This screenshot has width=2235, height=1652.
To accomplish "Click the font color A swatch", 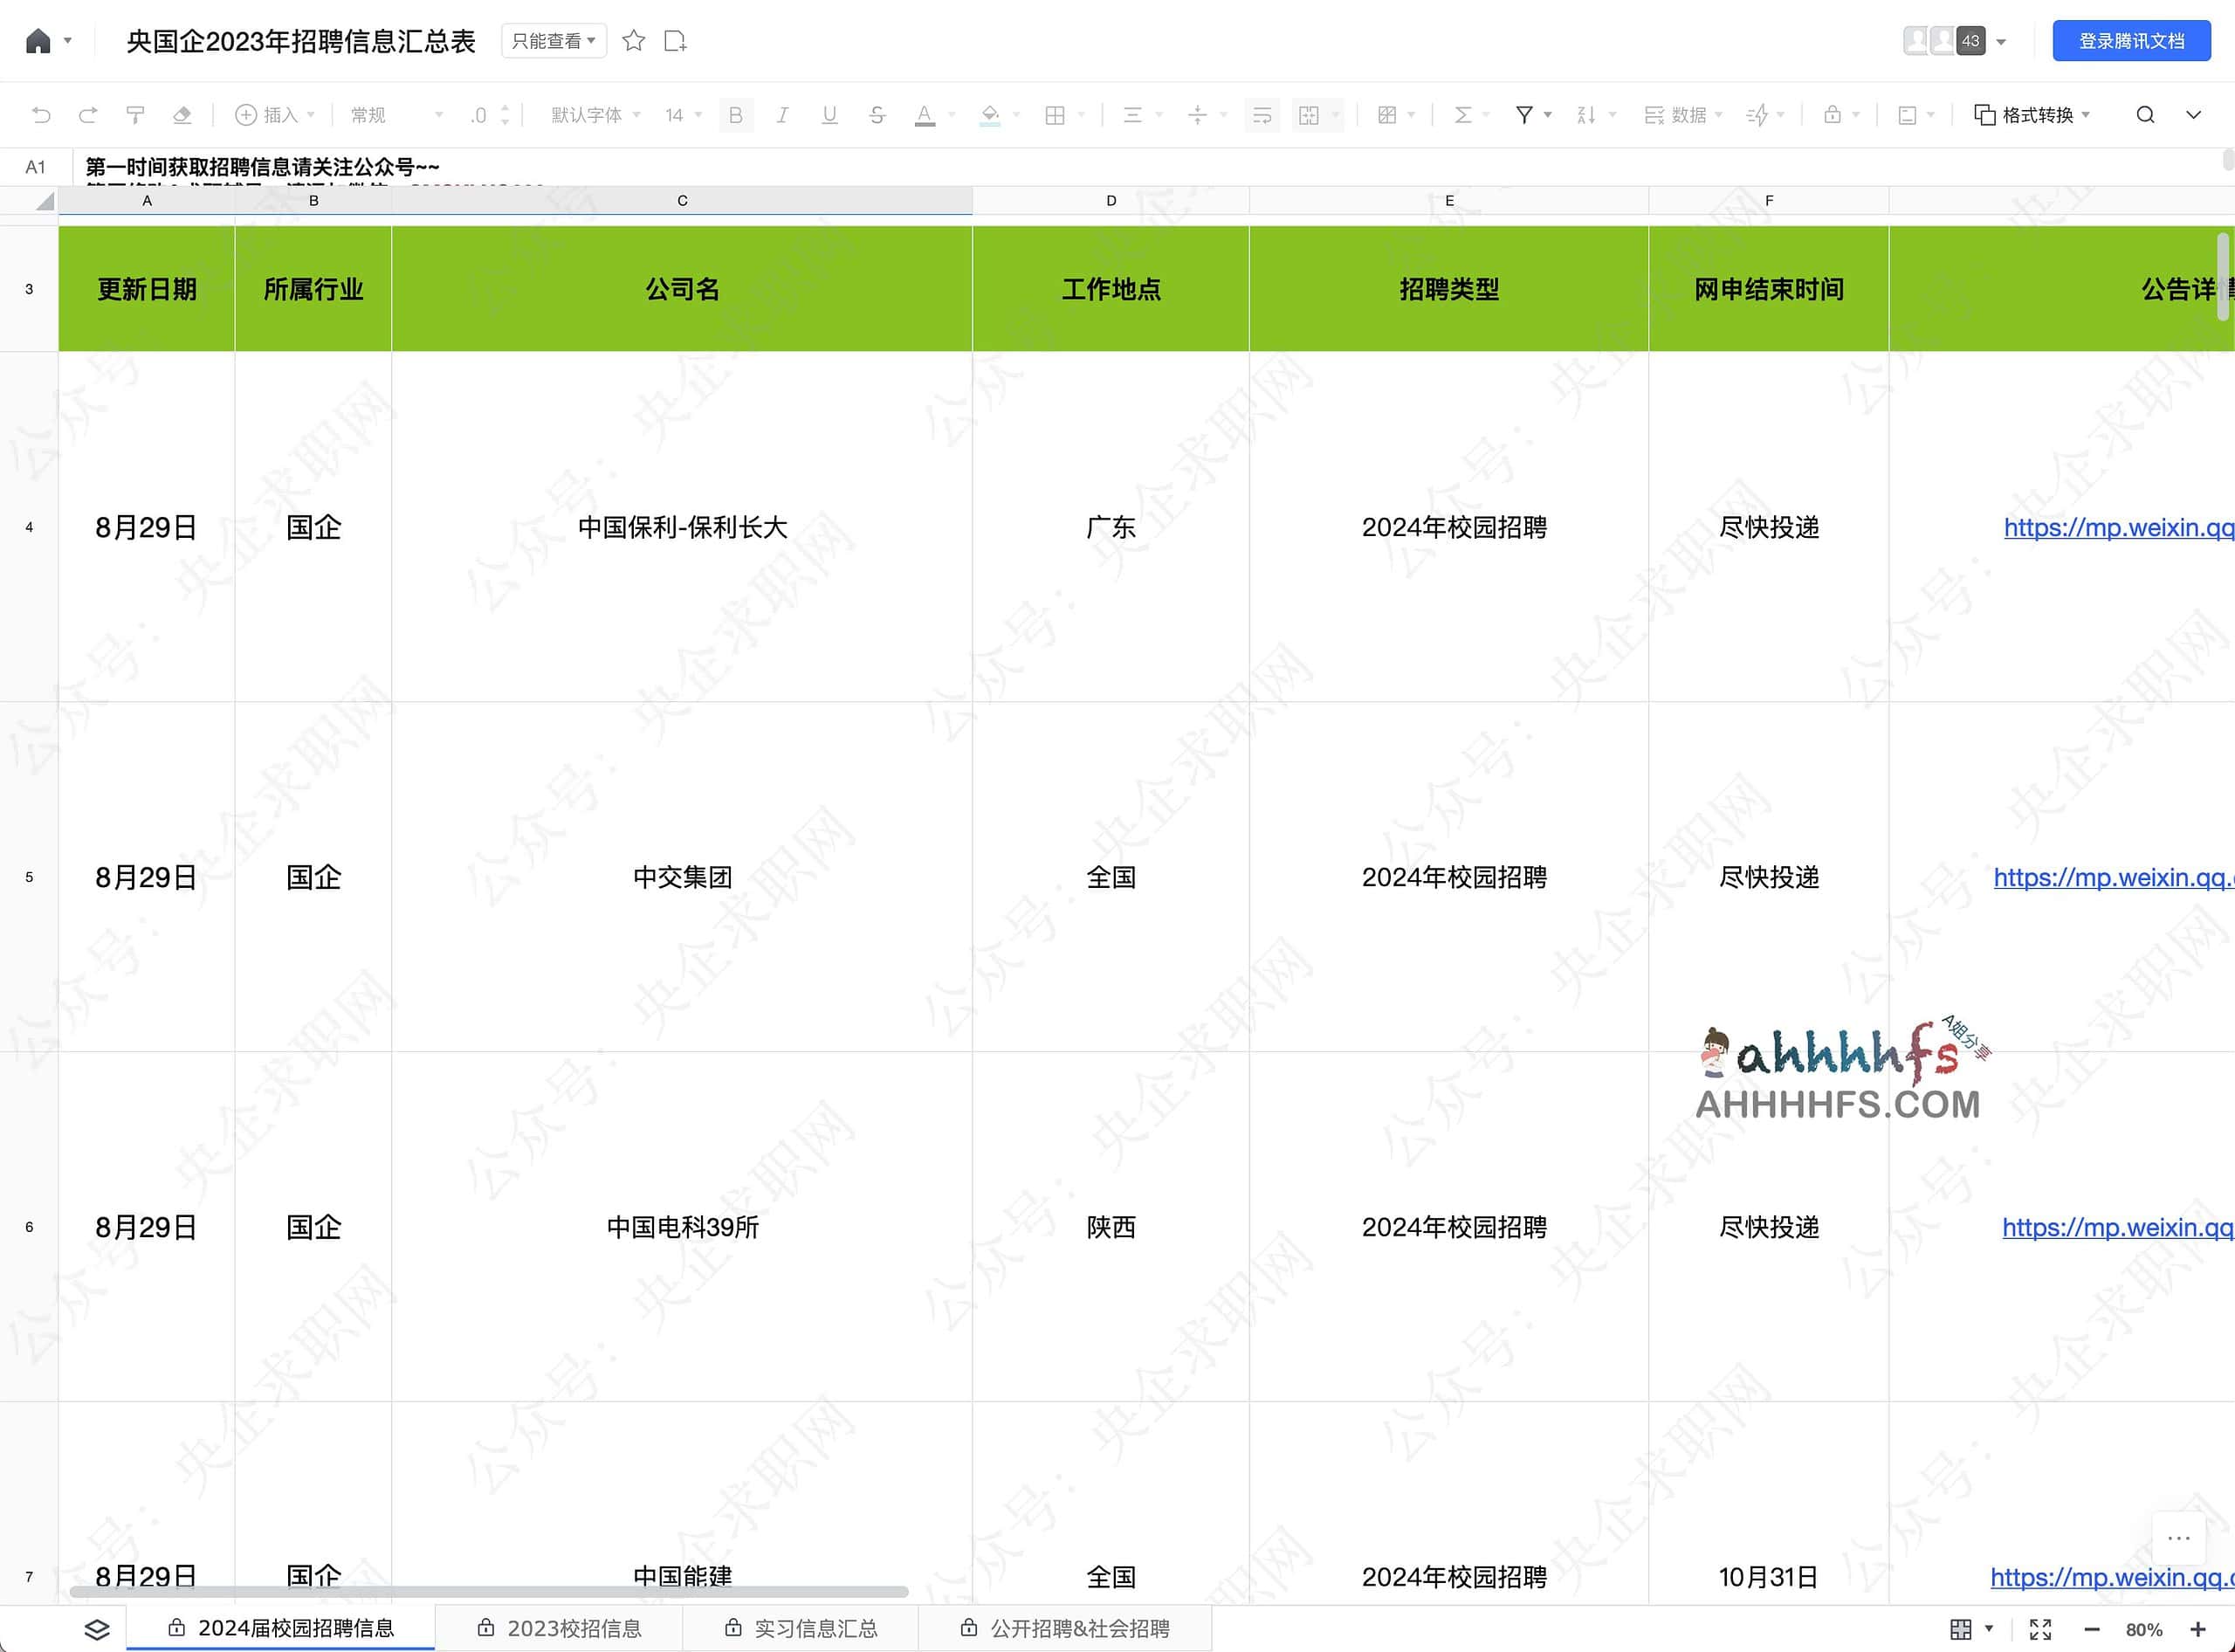I will coord(924,115).
